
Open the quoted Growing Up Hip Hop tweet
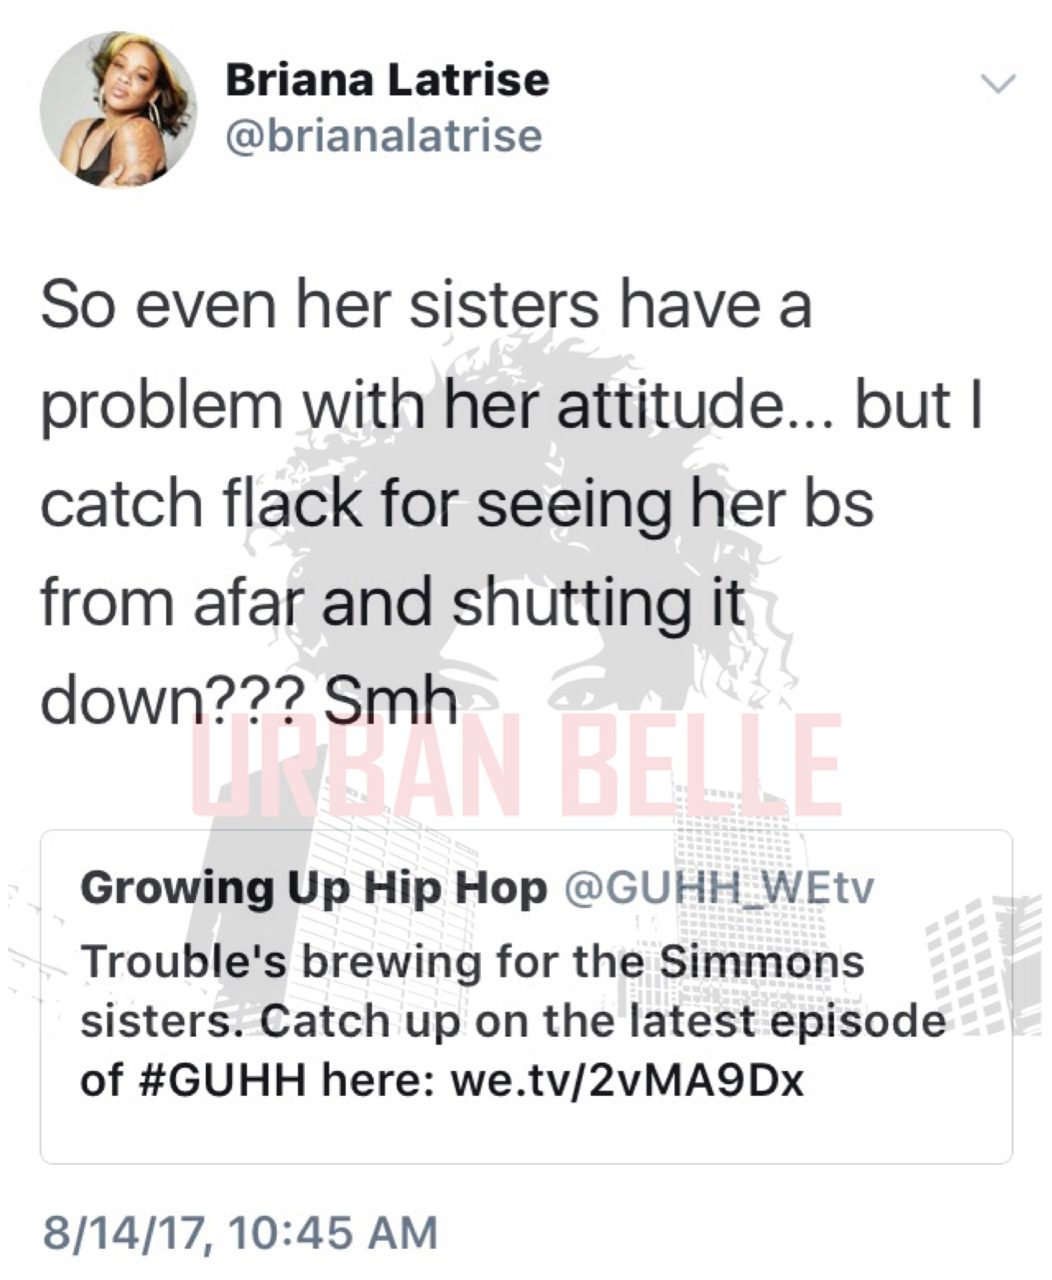[x=526, y=997]
